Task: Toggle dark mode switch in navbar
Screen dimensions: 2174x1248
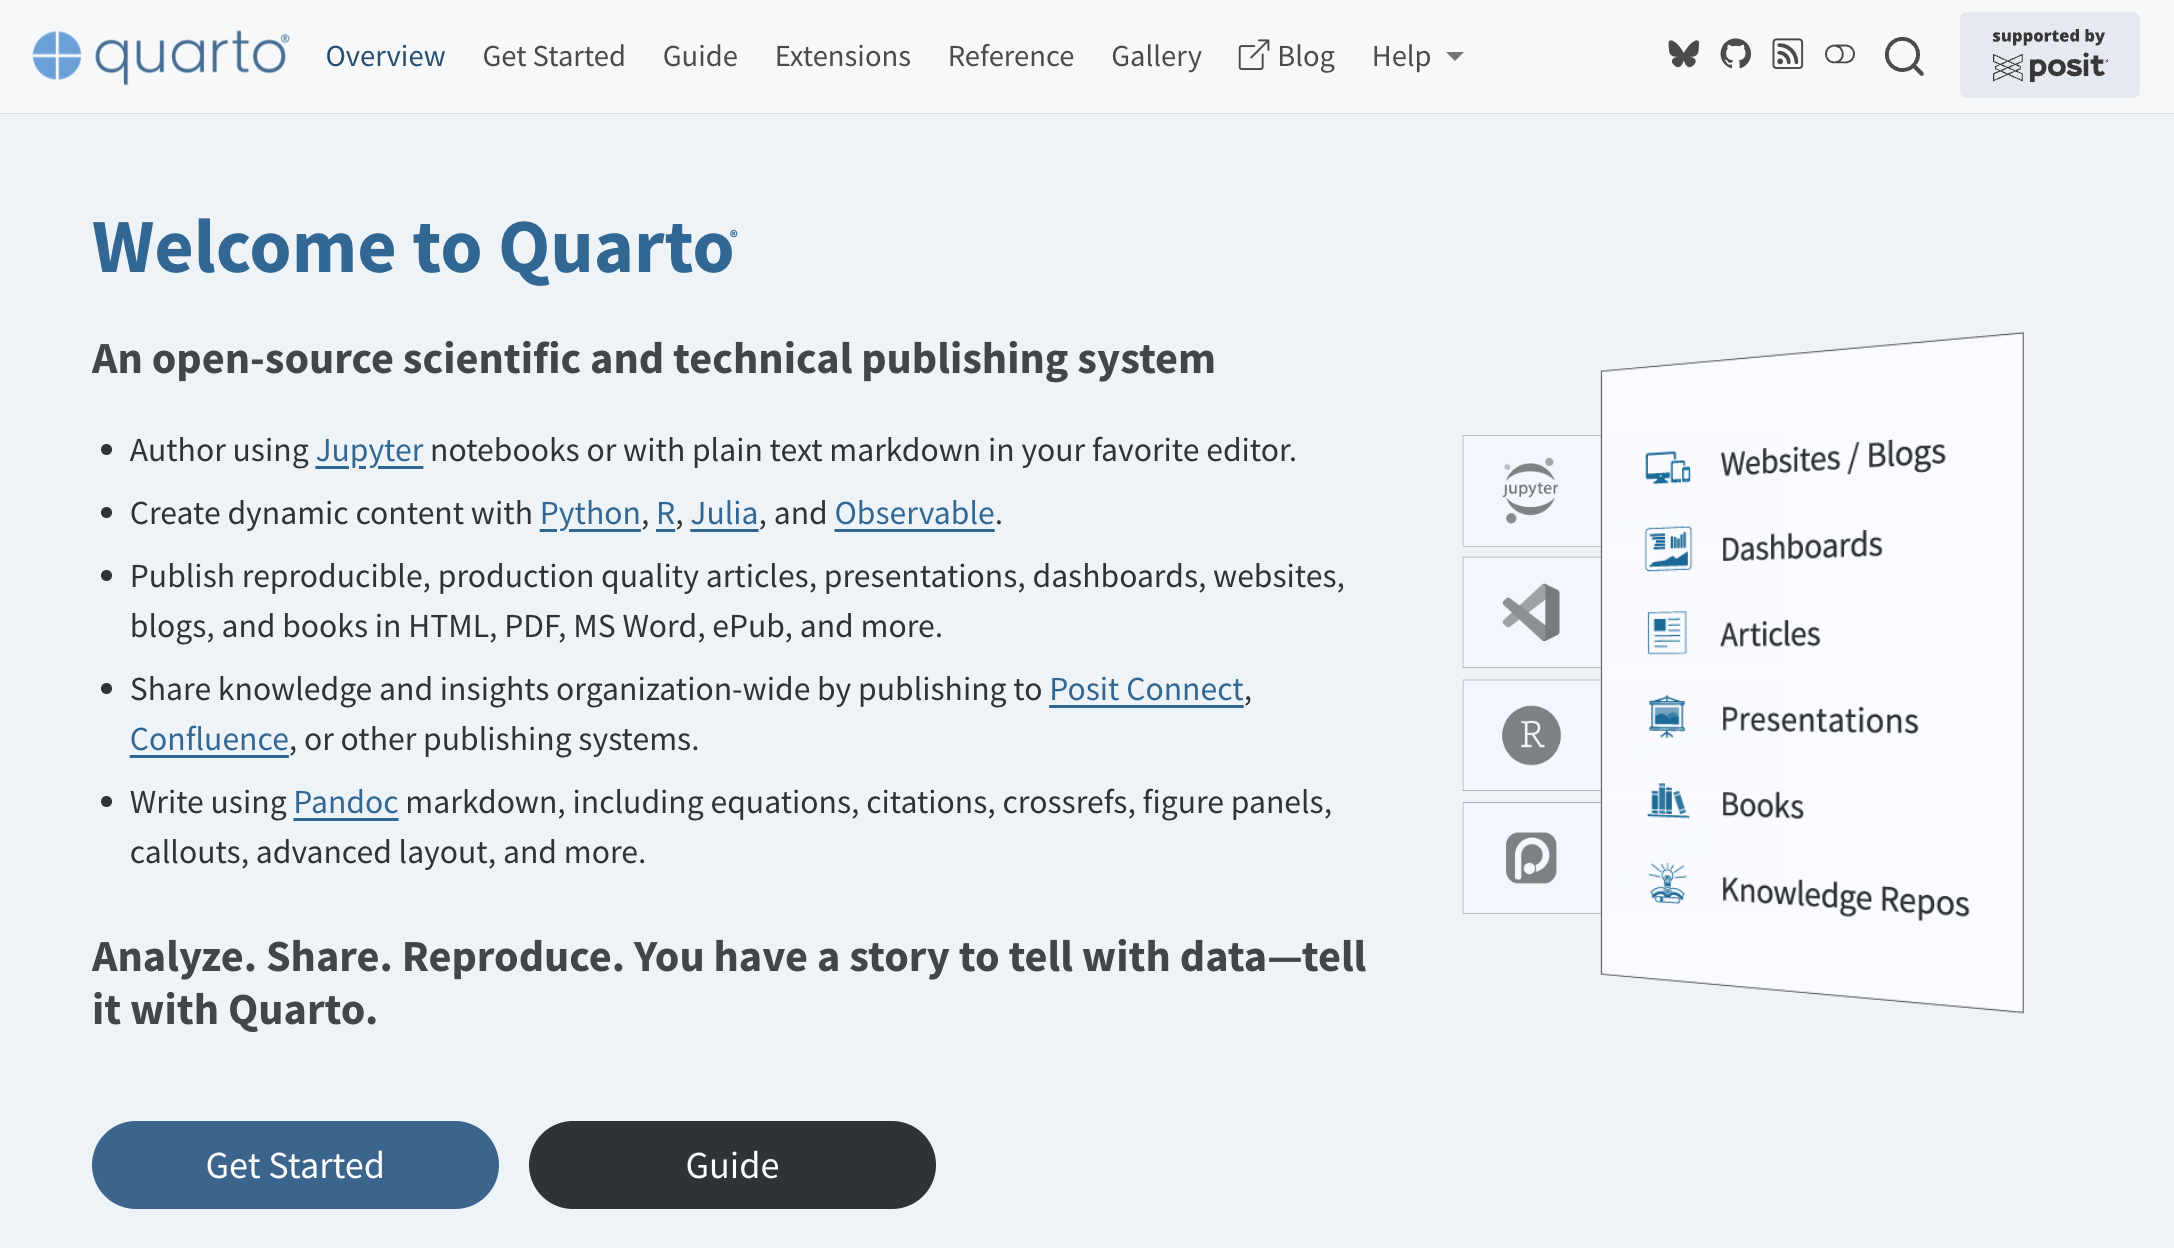Action: 1839,55
